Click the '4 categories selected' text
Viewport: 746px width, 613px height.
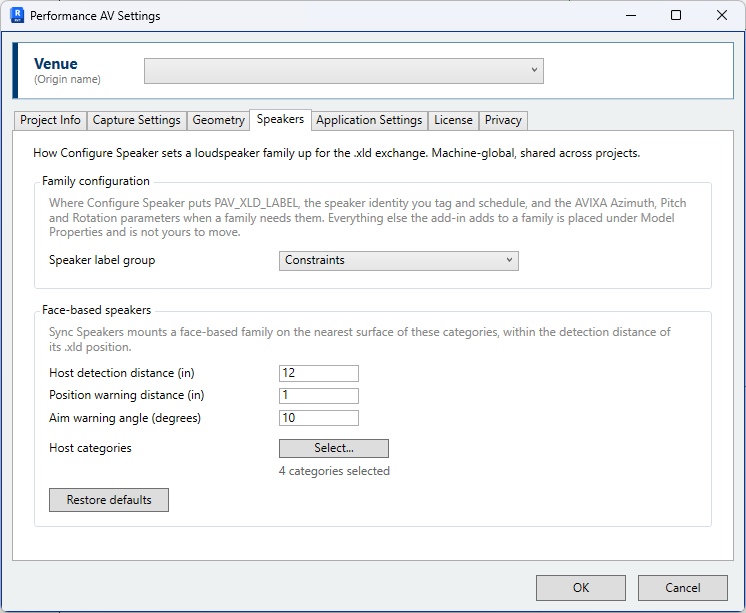click(334, 471)
